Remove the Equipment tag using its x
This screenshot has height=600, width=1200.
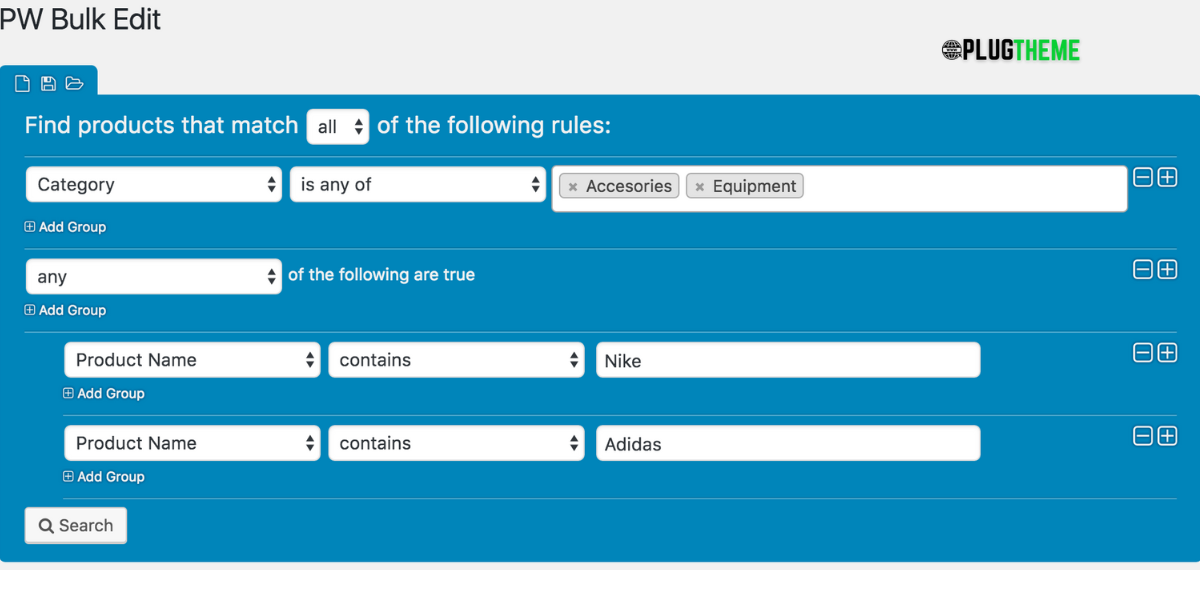point(700,187)
